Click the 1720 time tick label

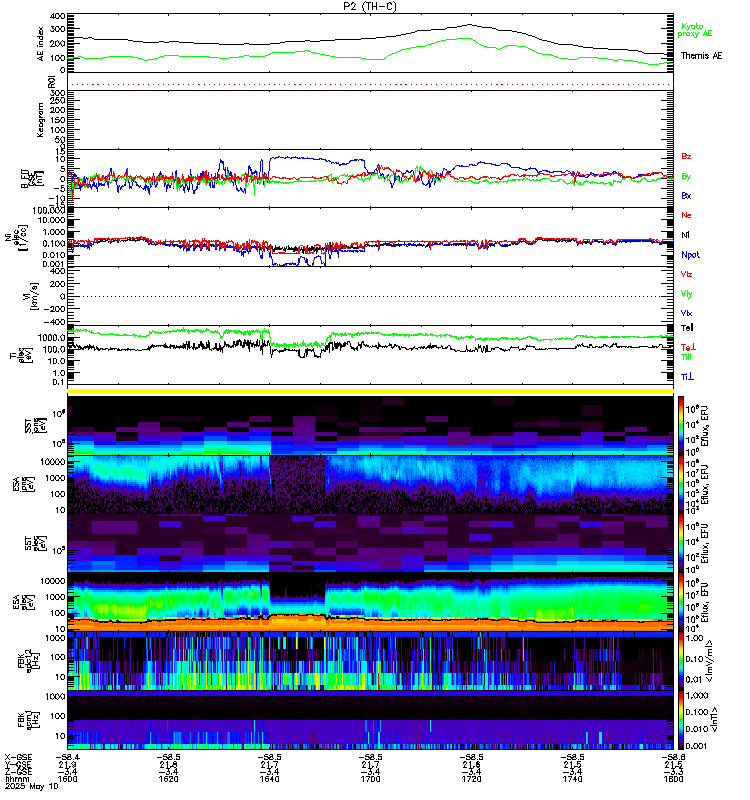pos(471,779)
